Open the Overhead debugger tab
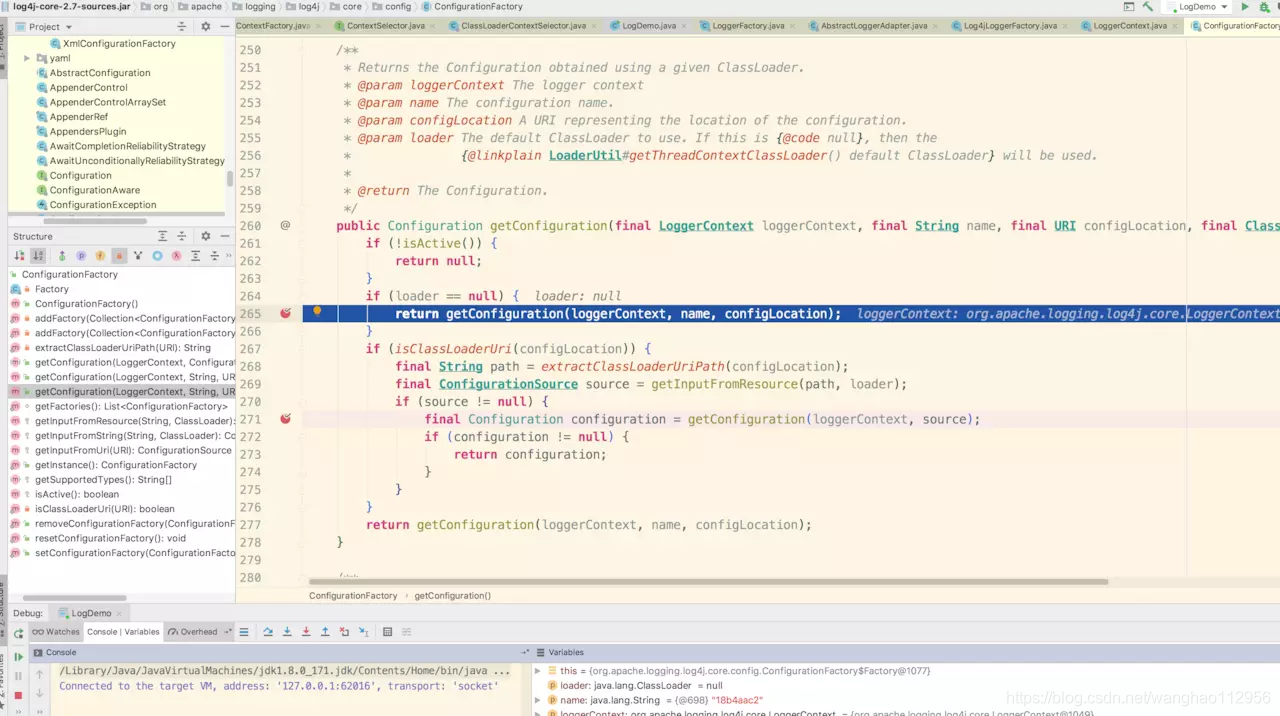 point(192,632)
